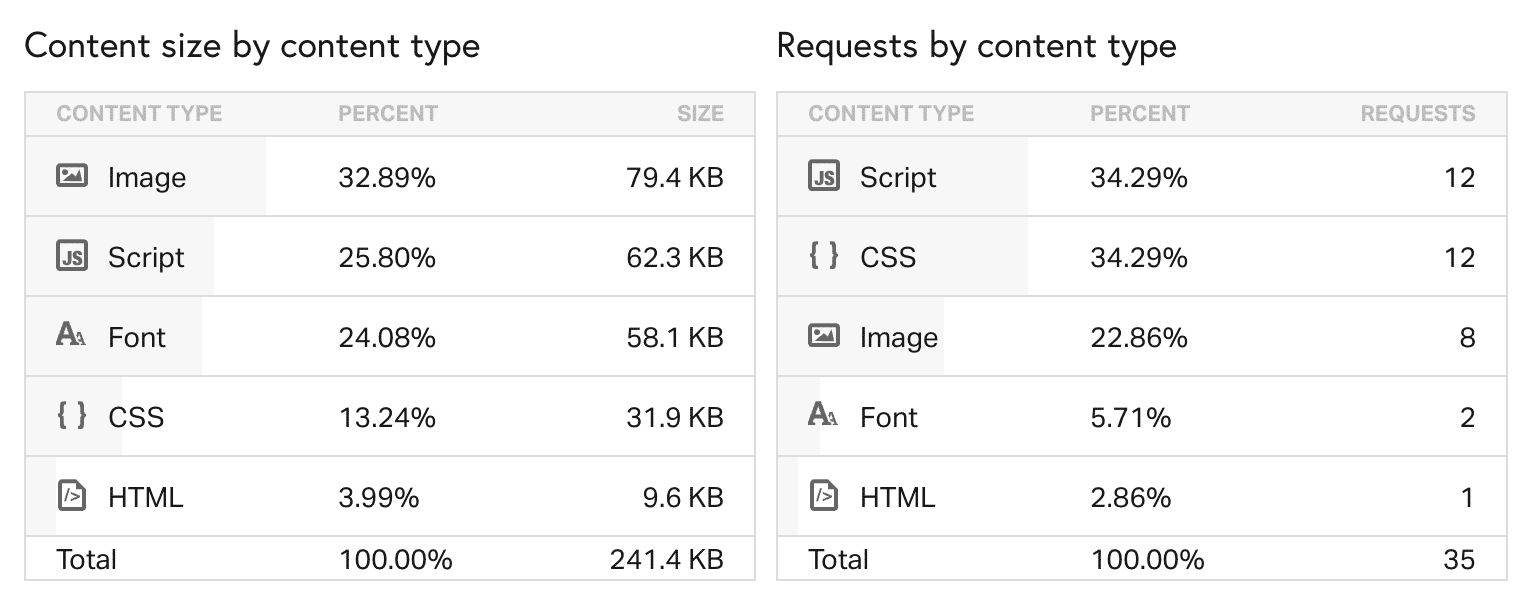Sort requests table by REQUESTS header
Screen dimensions: 1528x594
pyautogui.click(x=1417, y=114)
